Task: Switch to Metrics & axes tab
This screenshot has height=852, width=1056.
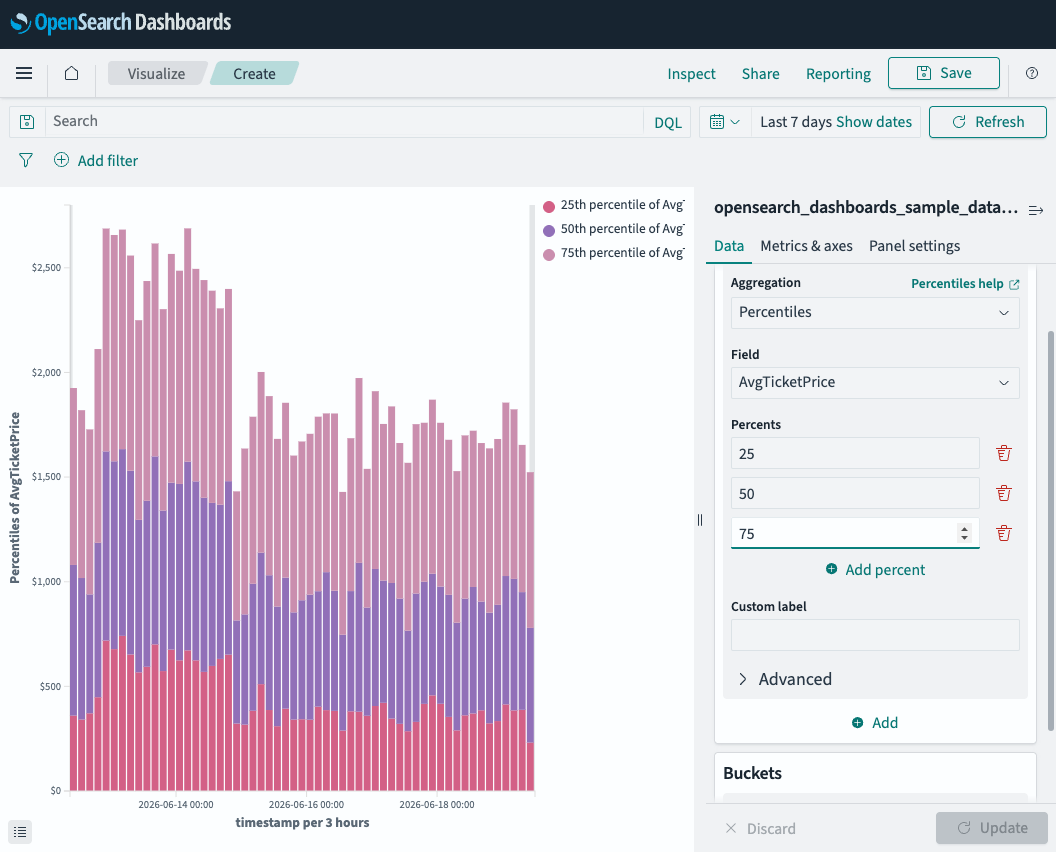Action: point(806,247)
